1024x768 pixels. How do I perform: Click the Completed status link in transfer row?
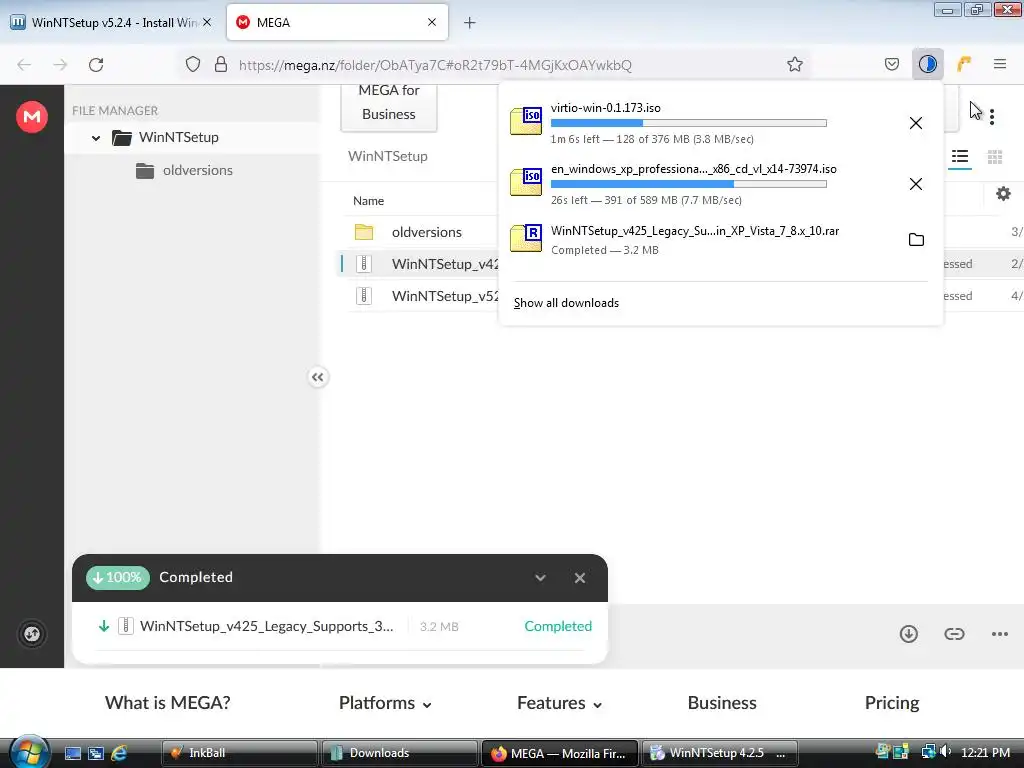tap(558, 626)
